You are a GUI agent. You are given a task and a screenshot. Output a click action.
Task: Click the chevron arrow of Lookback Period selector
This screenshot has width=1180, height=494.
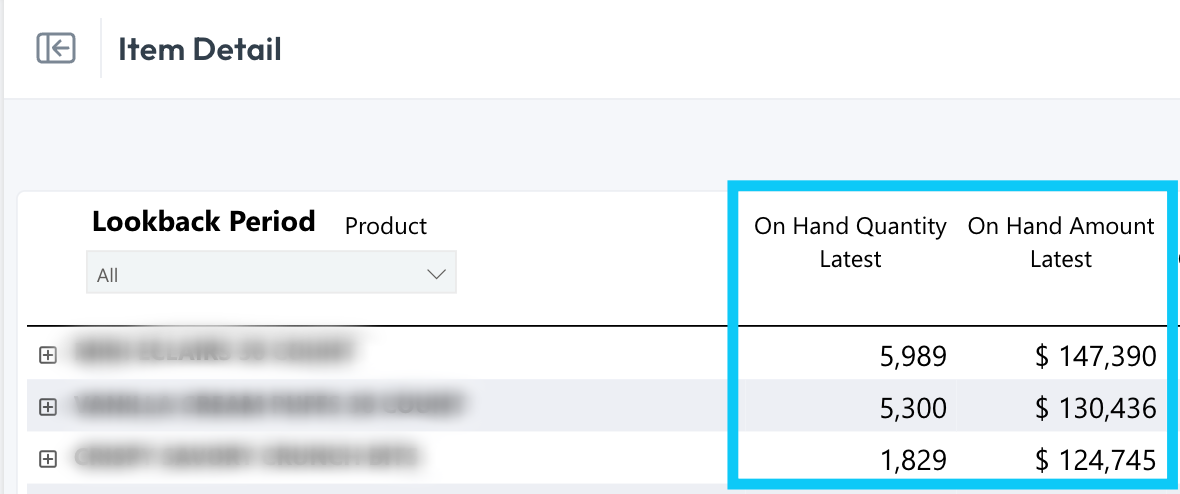point(436,275)
